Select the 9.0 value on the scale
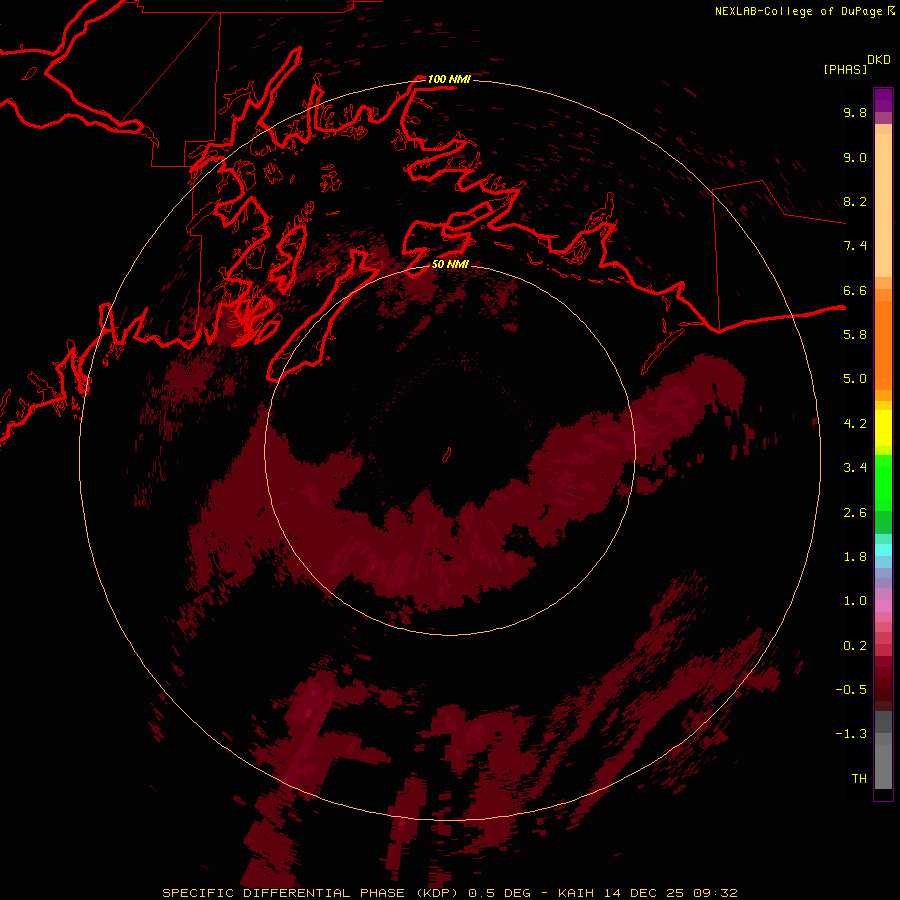 (x=855, y=157)
